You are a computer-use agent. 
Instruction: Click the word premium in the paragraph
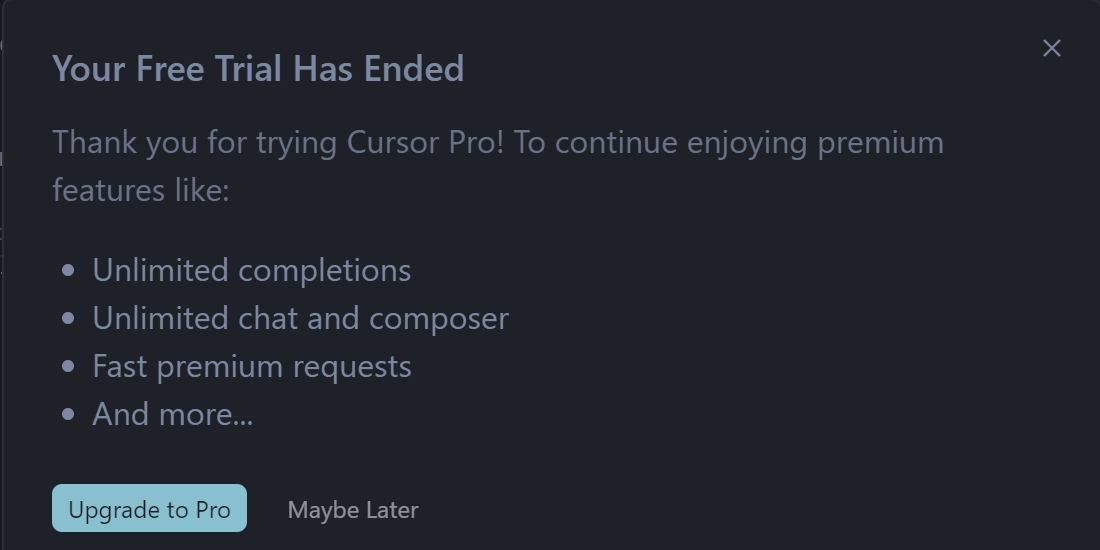[880, 144]
